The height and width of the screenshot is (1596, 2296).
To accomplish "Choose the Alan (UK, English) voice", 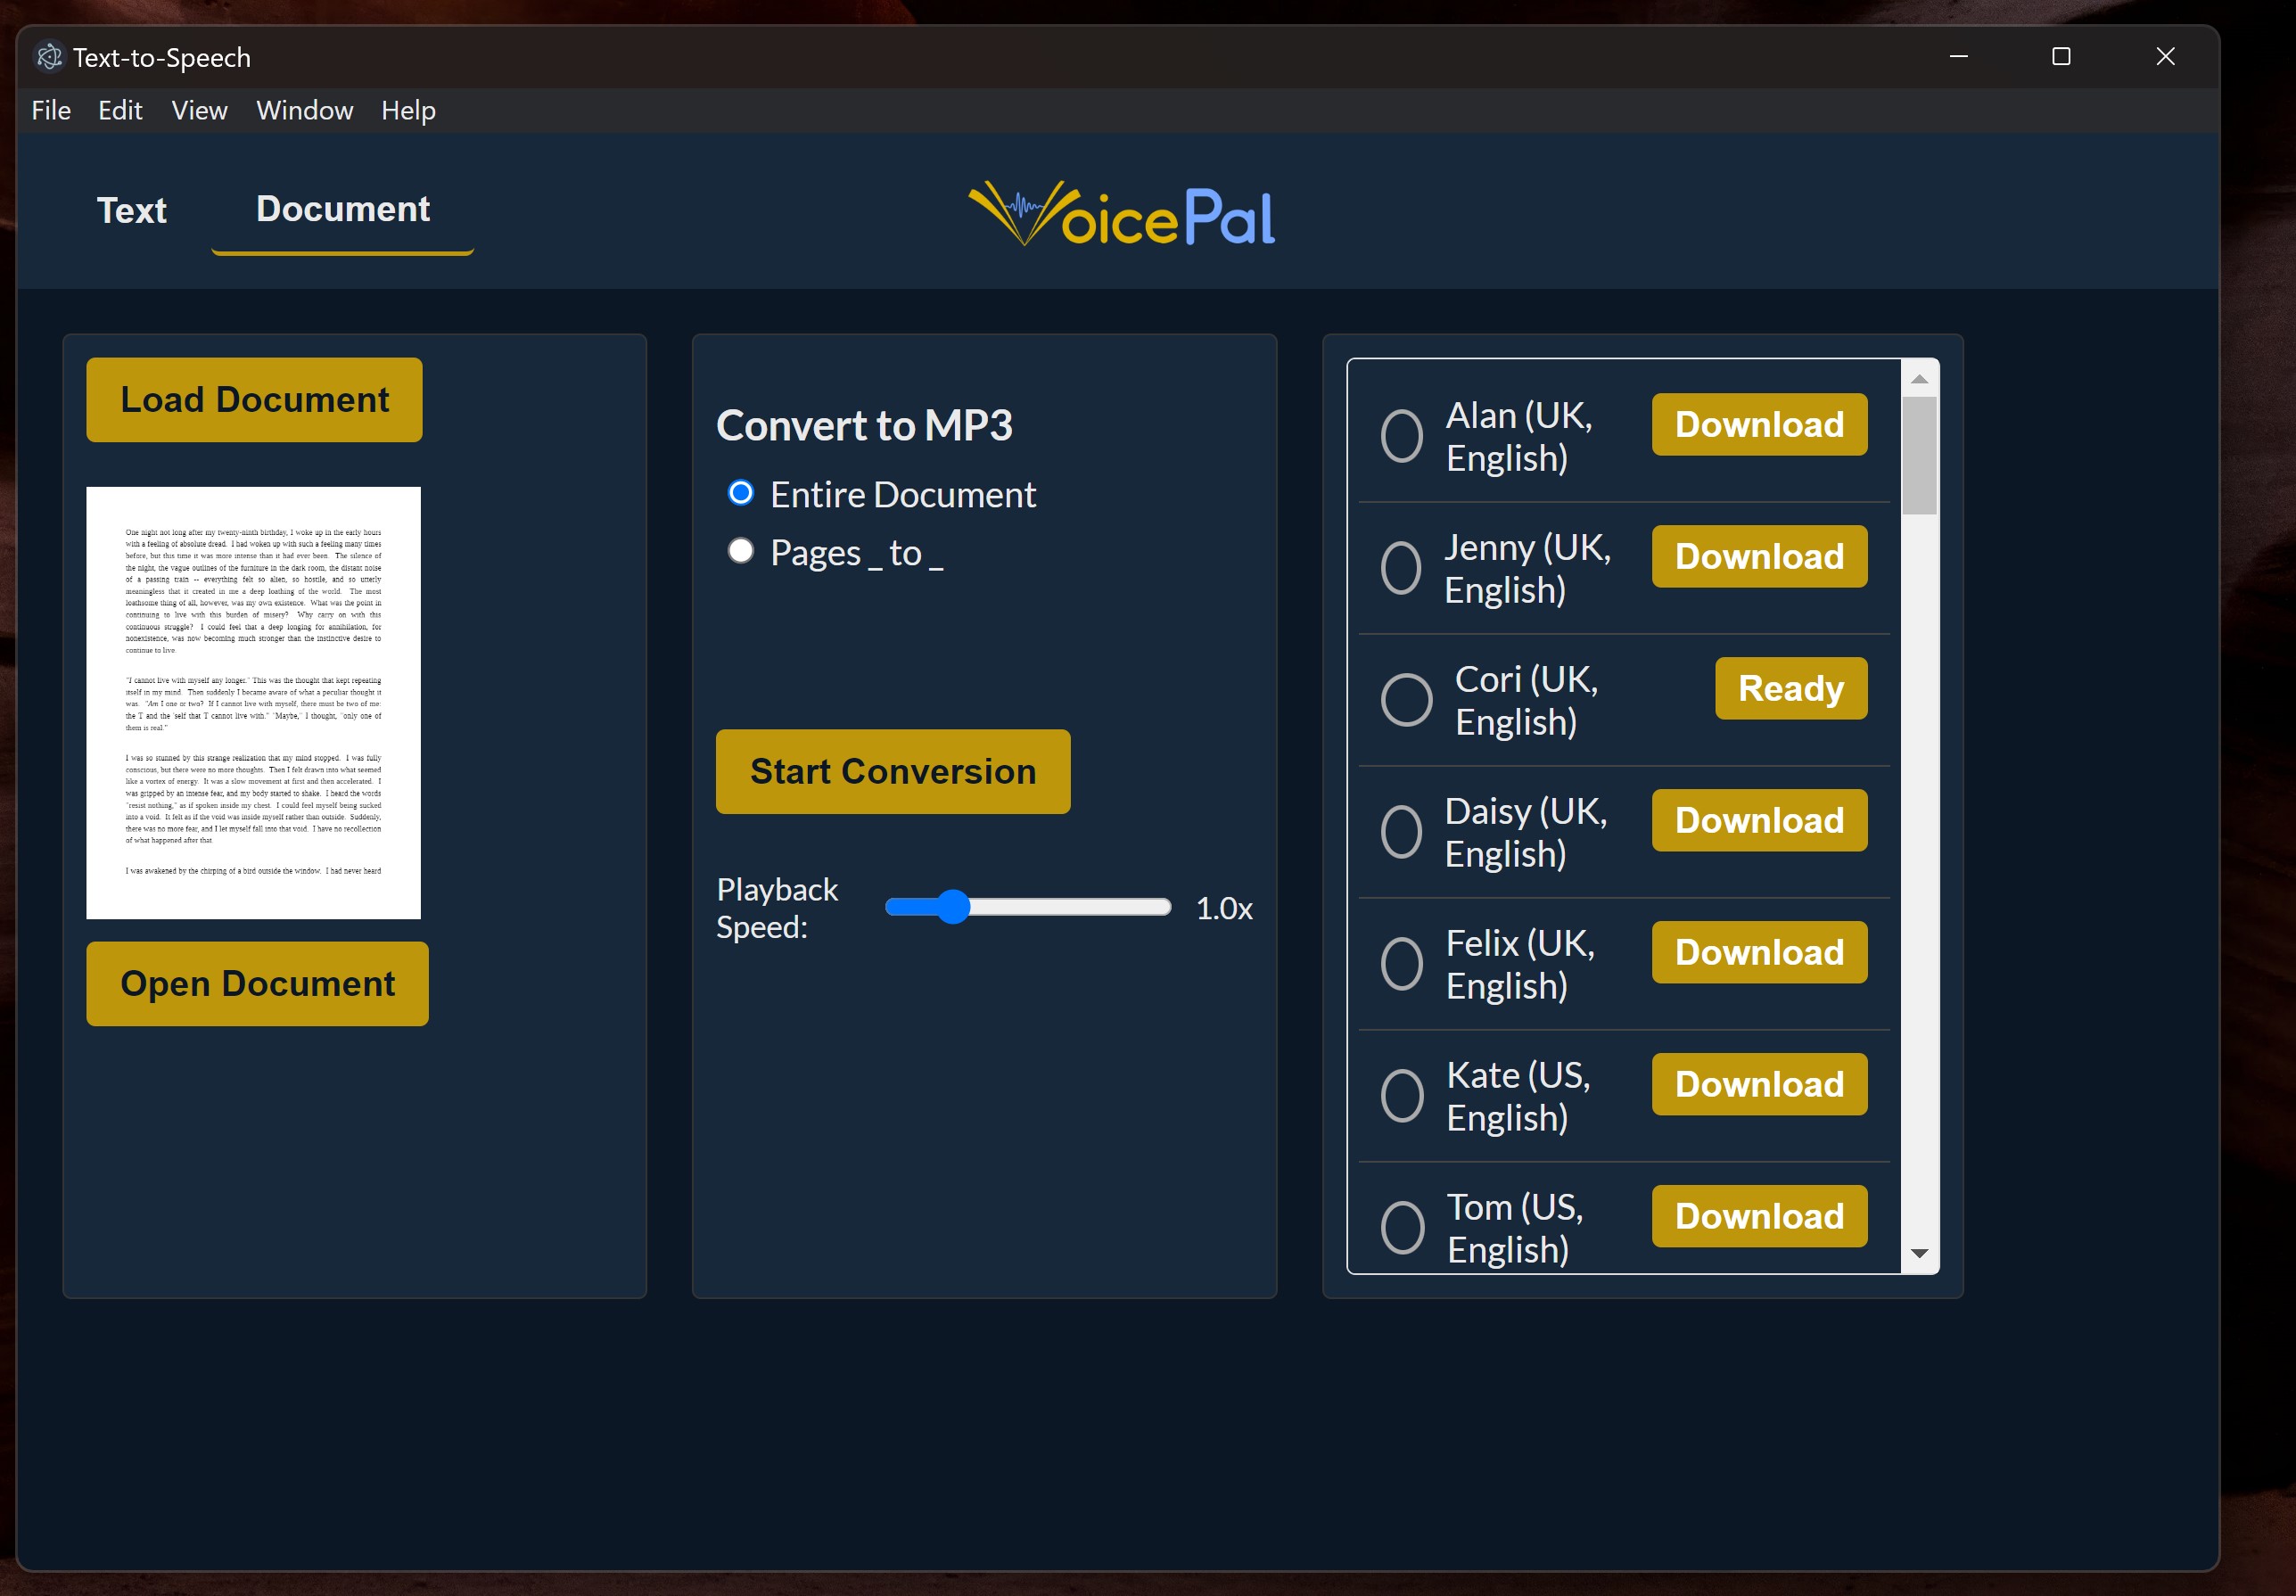I will 1401,436.
